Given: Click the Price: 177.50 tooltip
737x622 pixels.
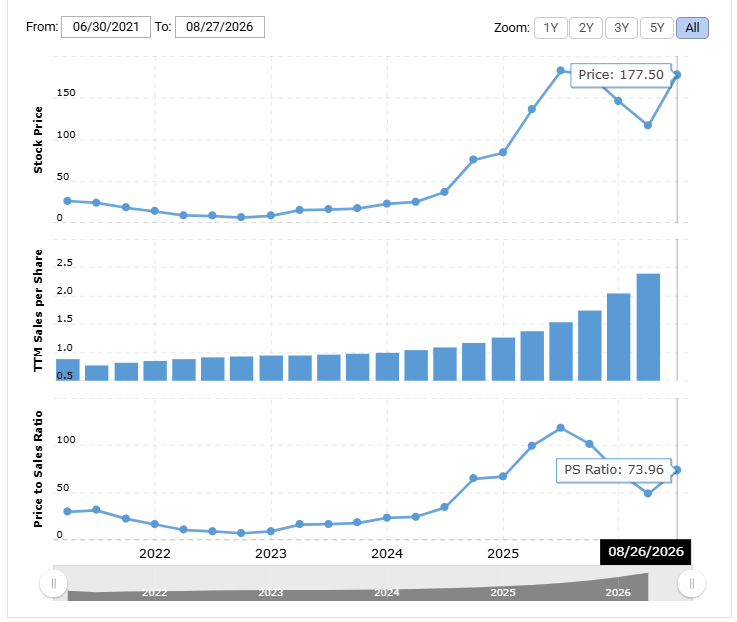Looking at the screenshot, I should 621,75.
